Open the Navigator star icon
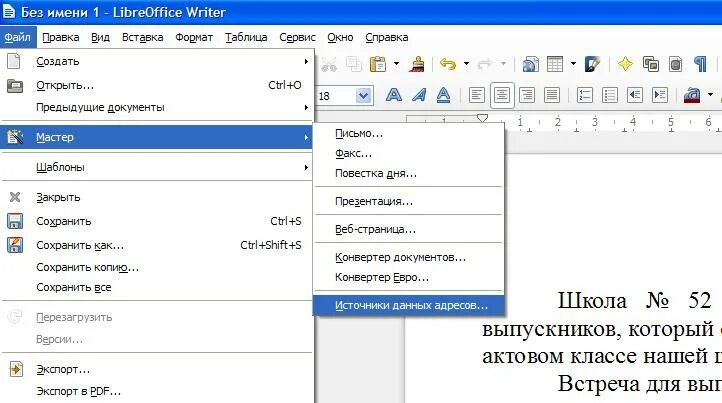This screenshot has width=722, height=403. click(625, 64)
